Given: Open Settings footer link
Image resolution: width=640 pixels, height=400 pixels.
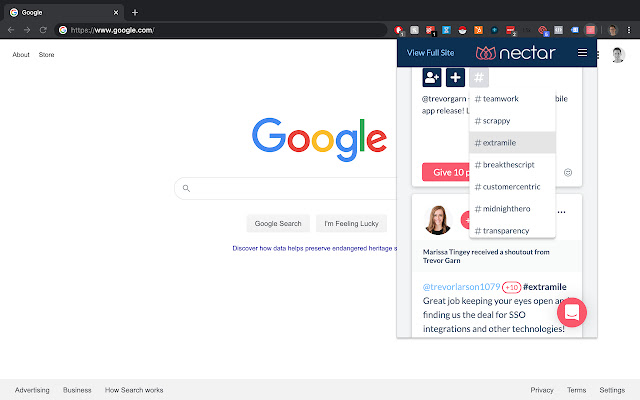Looking at the screenshot, I should [x=612, y=390].
